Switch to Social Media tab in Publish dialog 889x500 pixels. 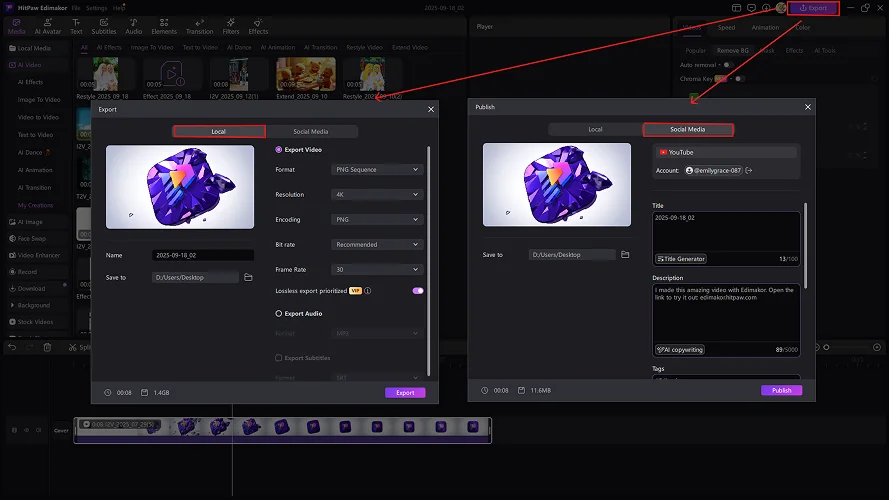[x=687, y=129]
